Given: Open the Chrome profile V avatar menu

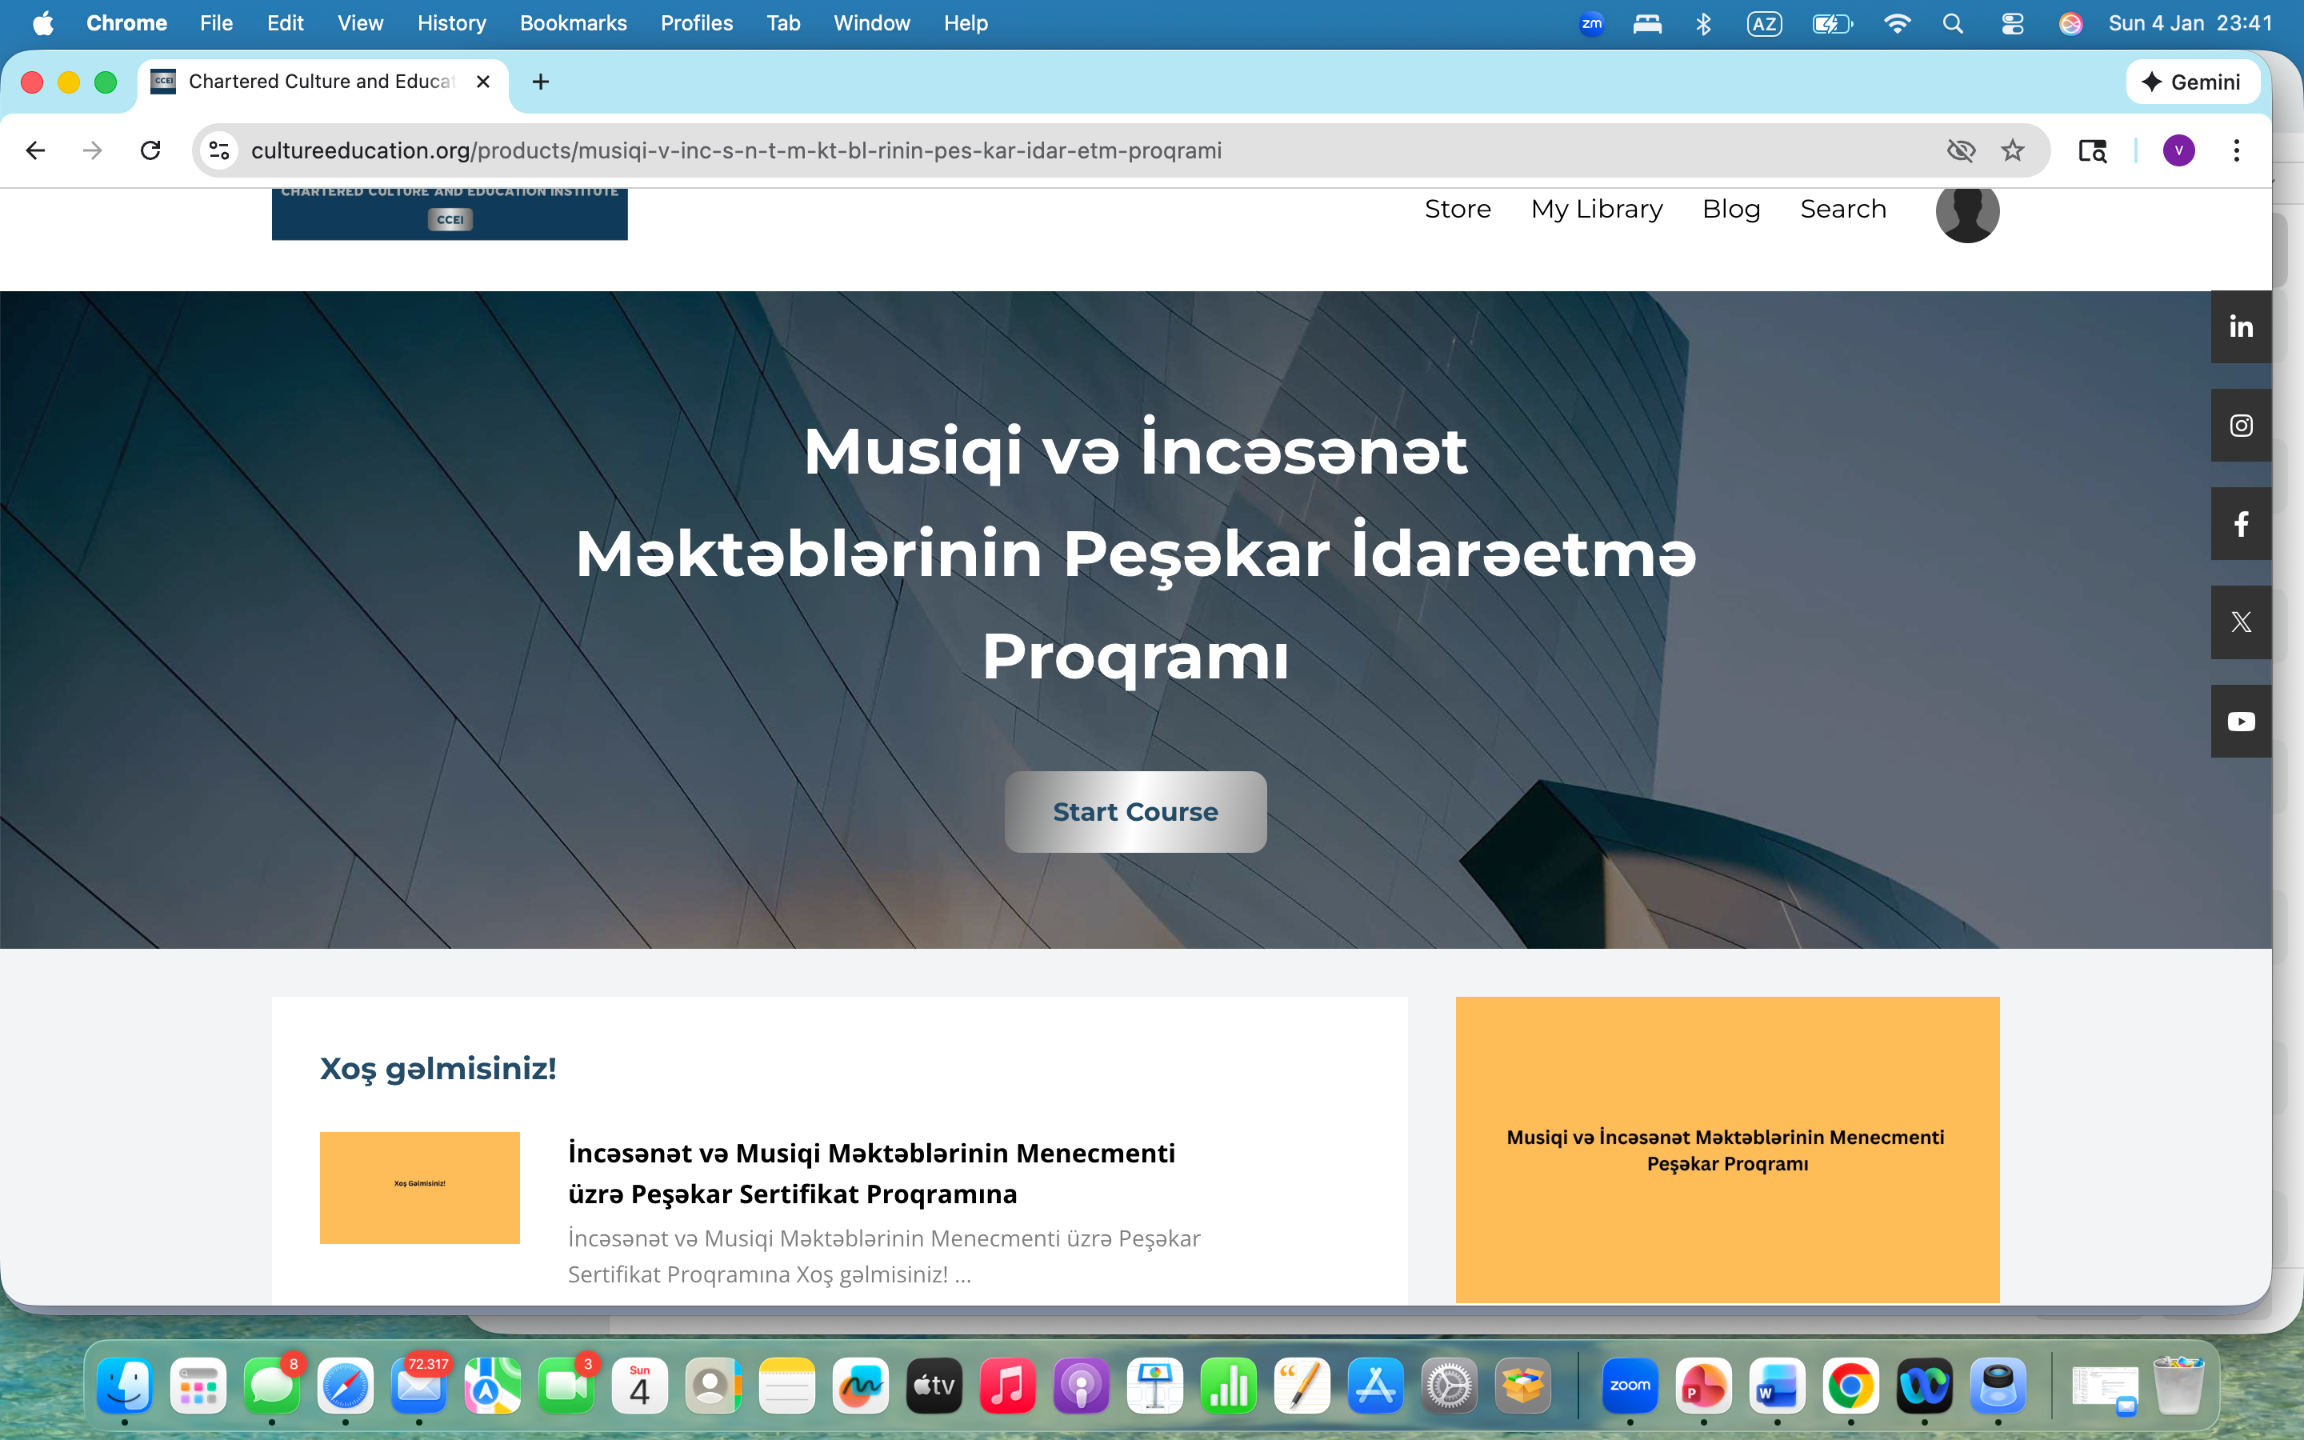Looking at the screenshot, I should [2178, 150].
